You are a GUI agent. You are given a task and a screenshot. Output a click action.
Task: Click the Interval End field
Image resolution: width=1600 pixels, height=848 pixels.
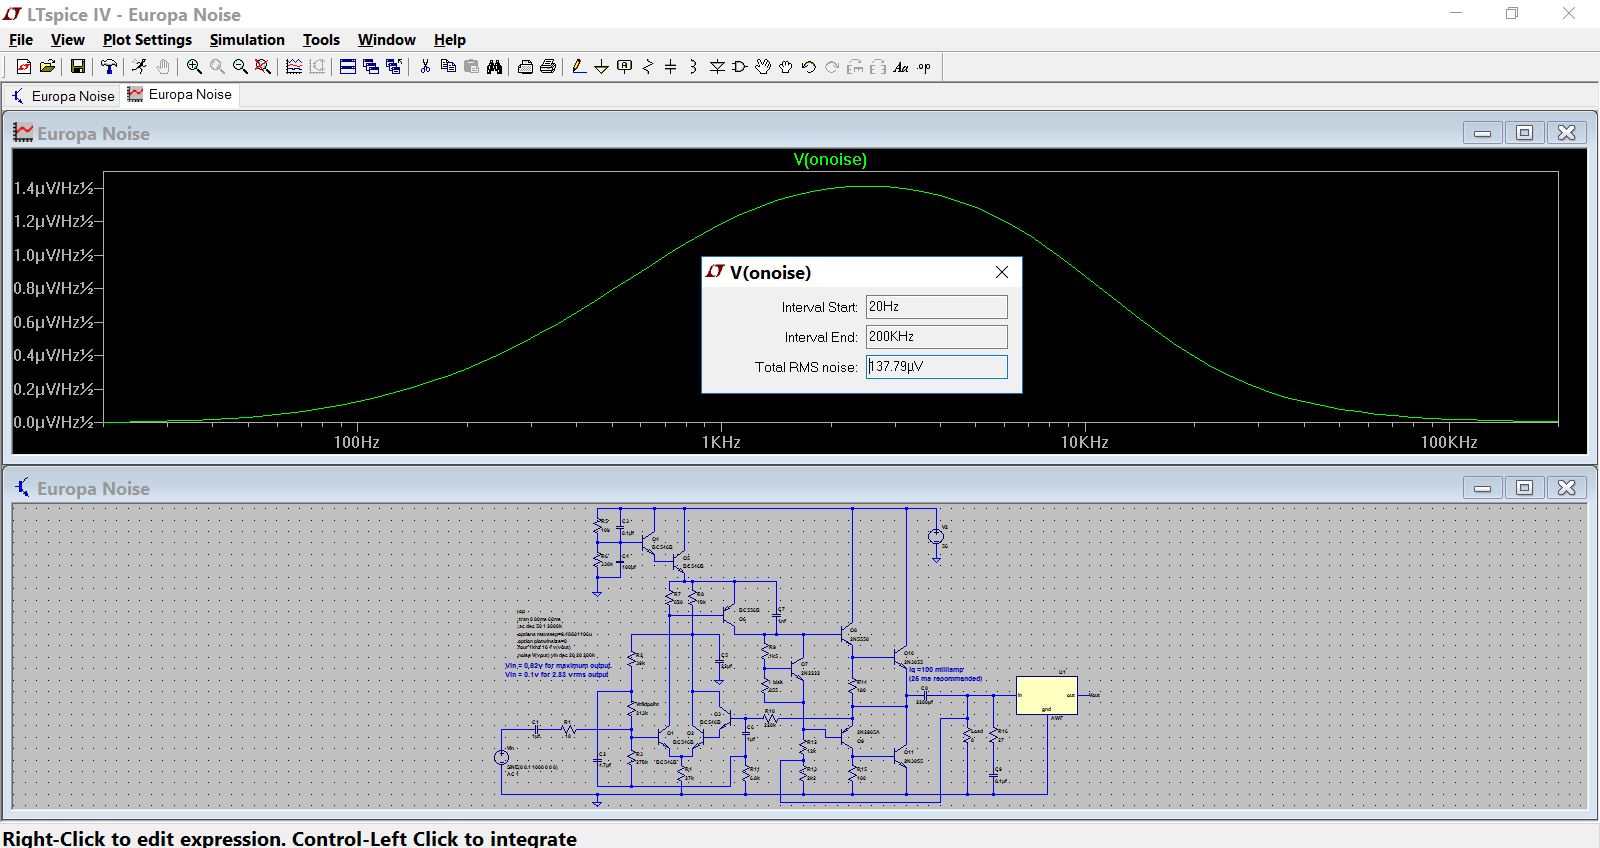(936, 337)
